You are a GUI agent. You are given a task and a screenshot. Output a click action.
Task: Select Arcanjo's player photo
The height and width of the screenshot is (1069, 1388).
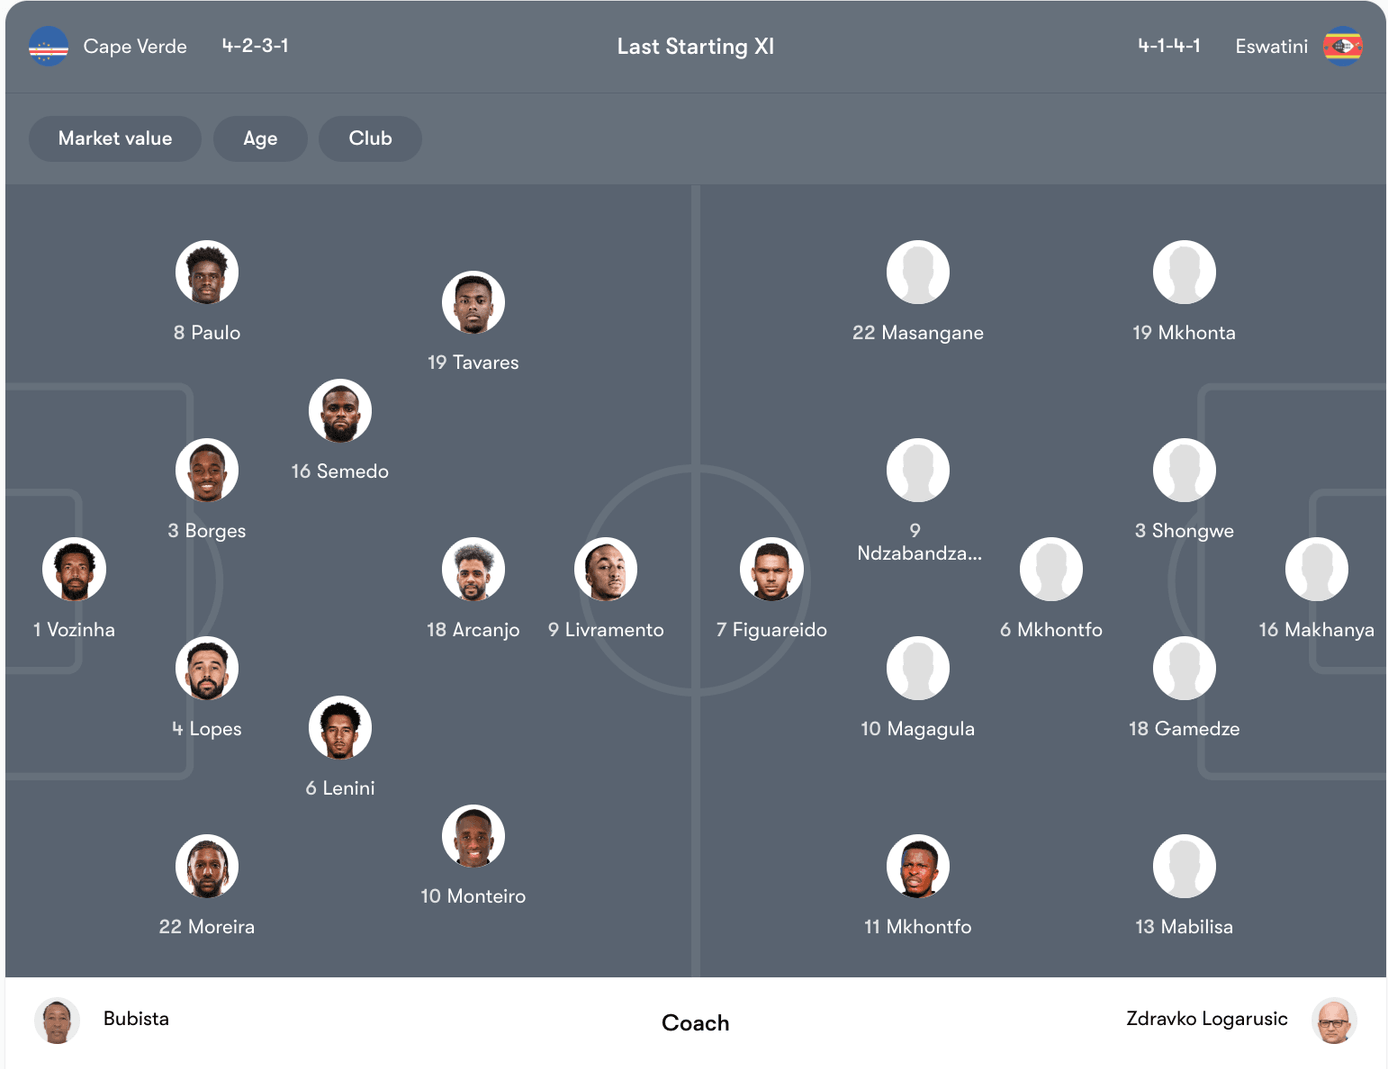pos(473,569)
